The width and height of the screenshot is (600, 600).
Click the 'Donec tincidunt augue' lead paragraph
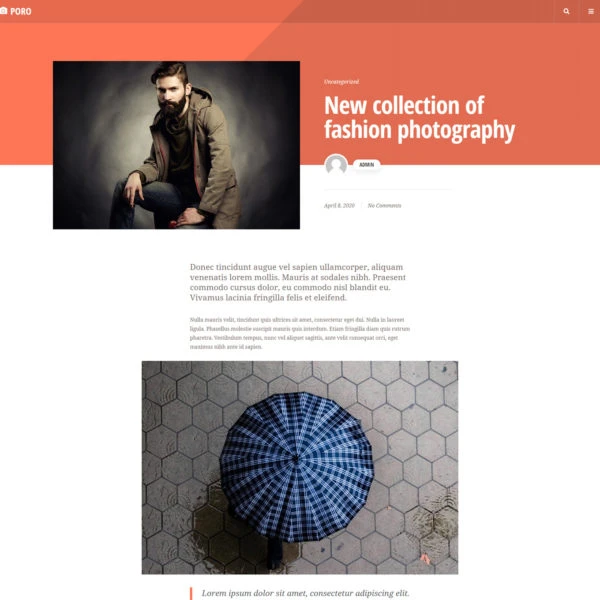tap(298, 282)
